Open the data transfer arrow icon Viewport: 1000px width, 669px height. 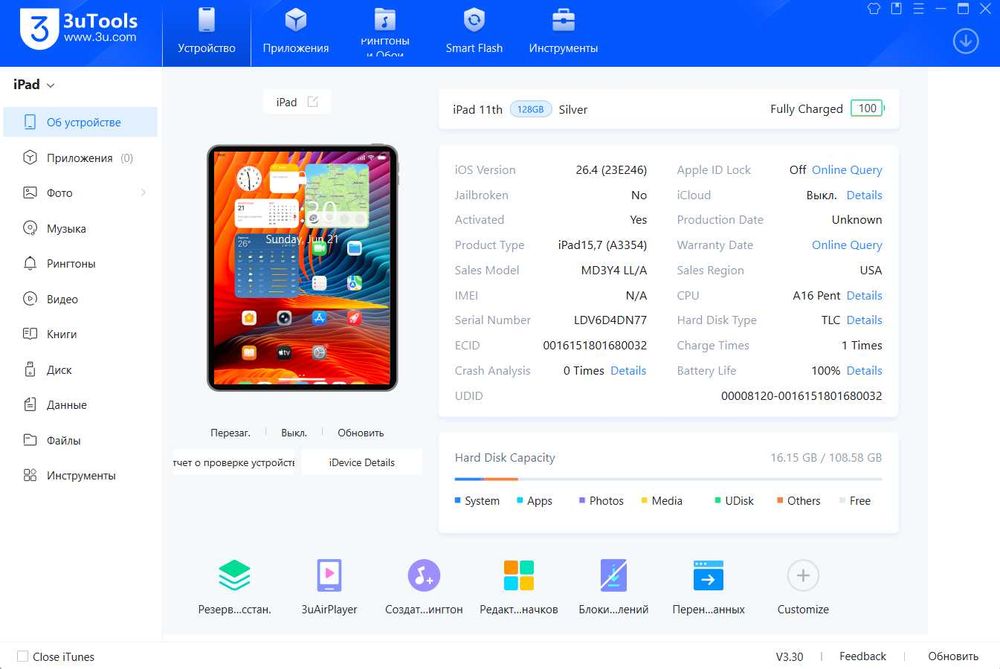(x=708, y=575)
